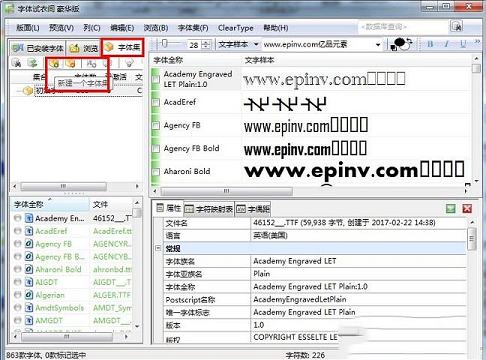This screenshot has width=486, height=360.
Task: Click the swap foreground/background colors arrow icon
Action: pyautogui.click(x=409, y=42)
